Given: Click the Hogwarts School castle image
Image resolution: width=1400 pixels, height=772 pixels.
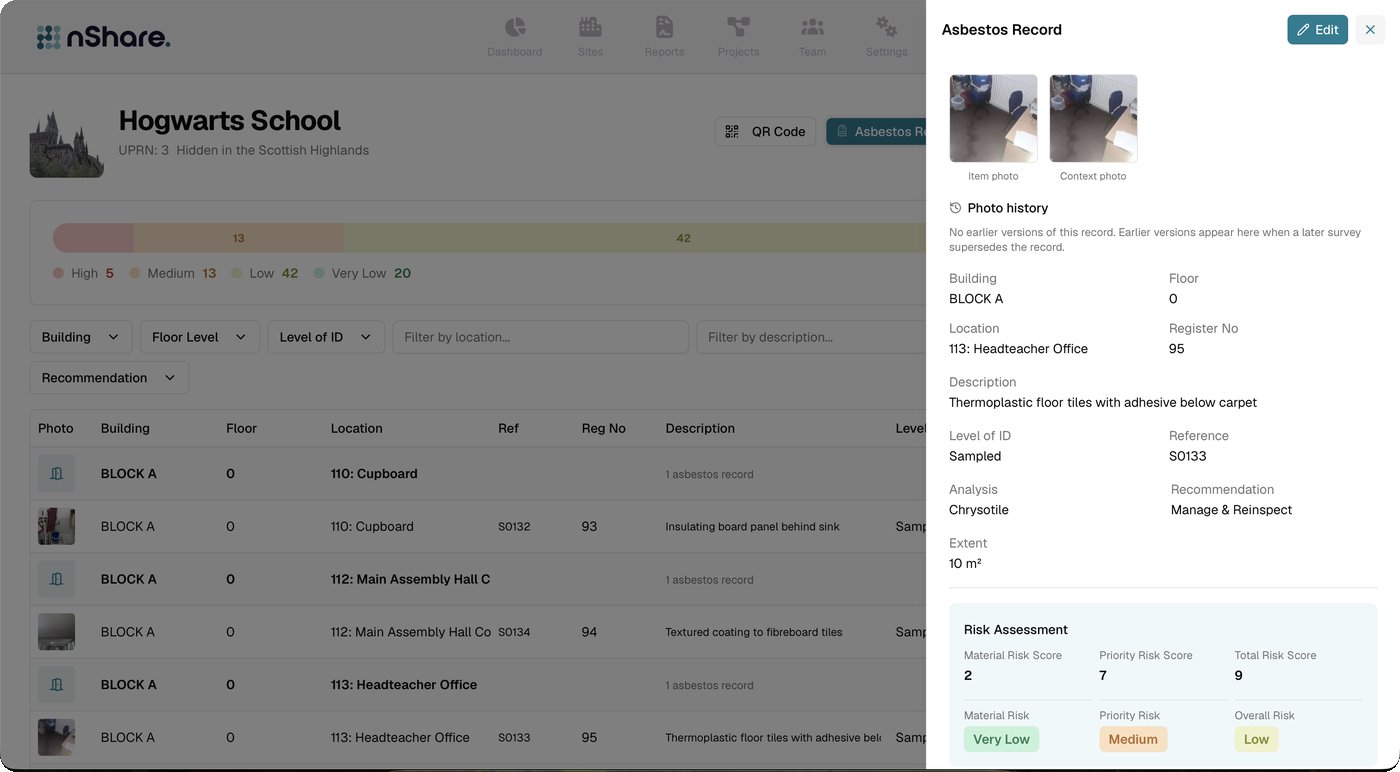Looking at the screenshot, I should pyautogui.click(x=67, y=143).
